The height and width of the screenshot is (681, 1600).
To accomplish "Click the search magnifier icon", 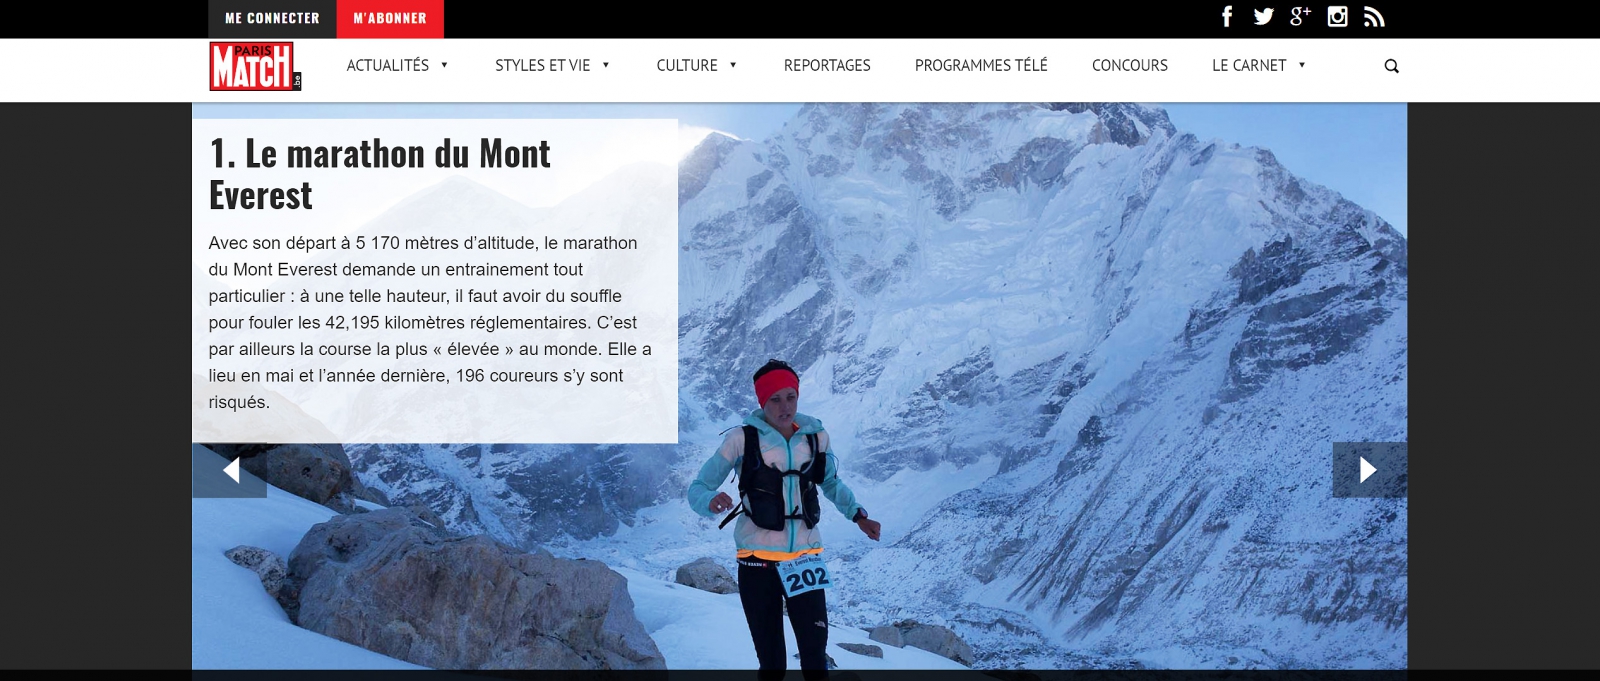I will click(1391, 66).
